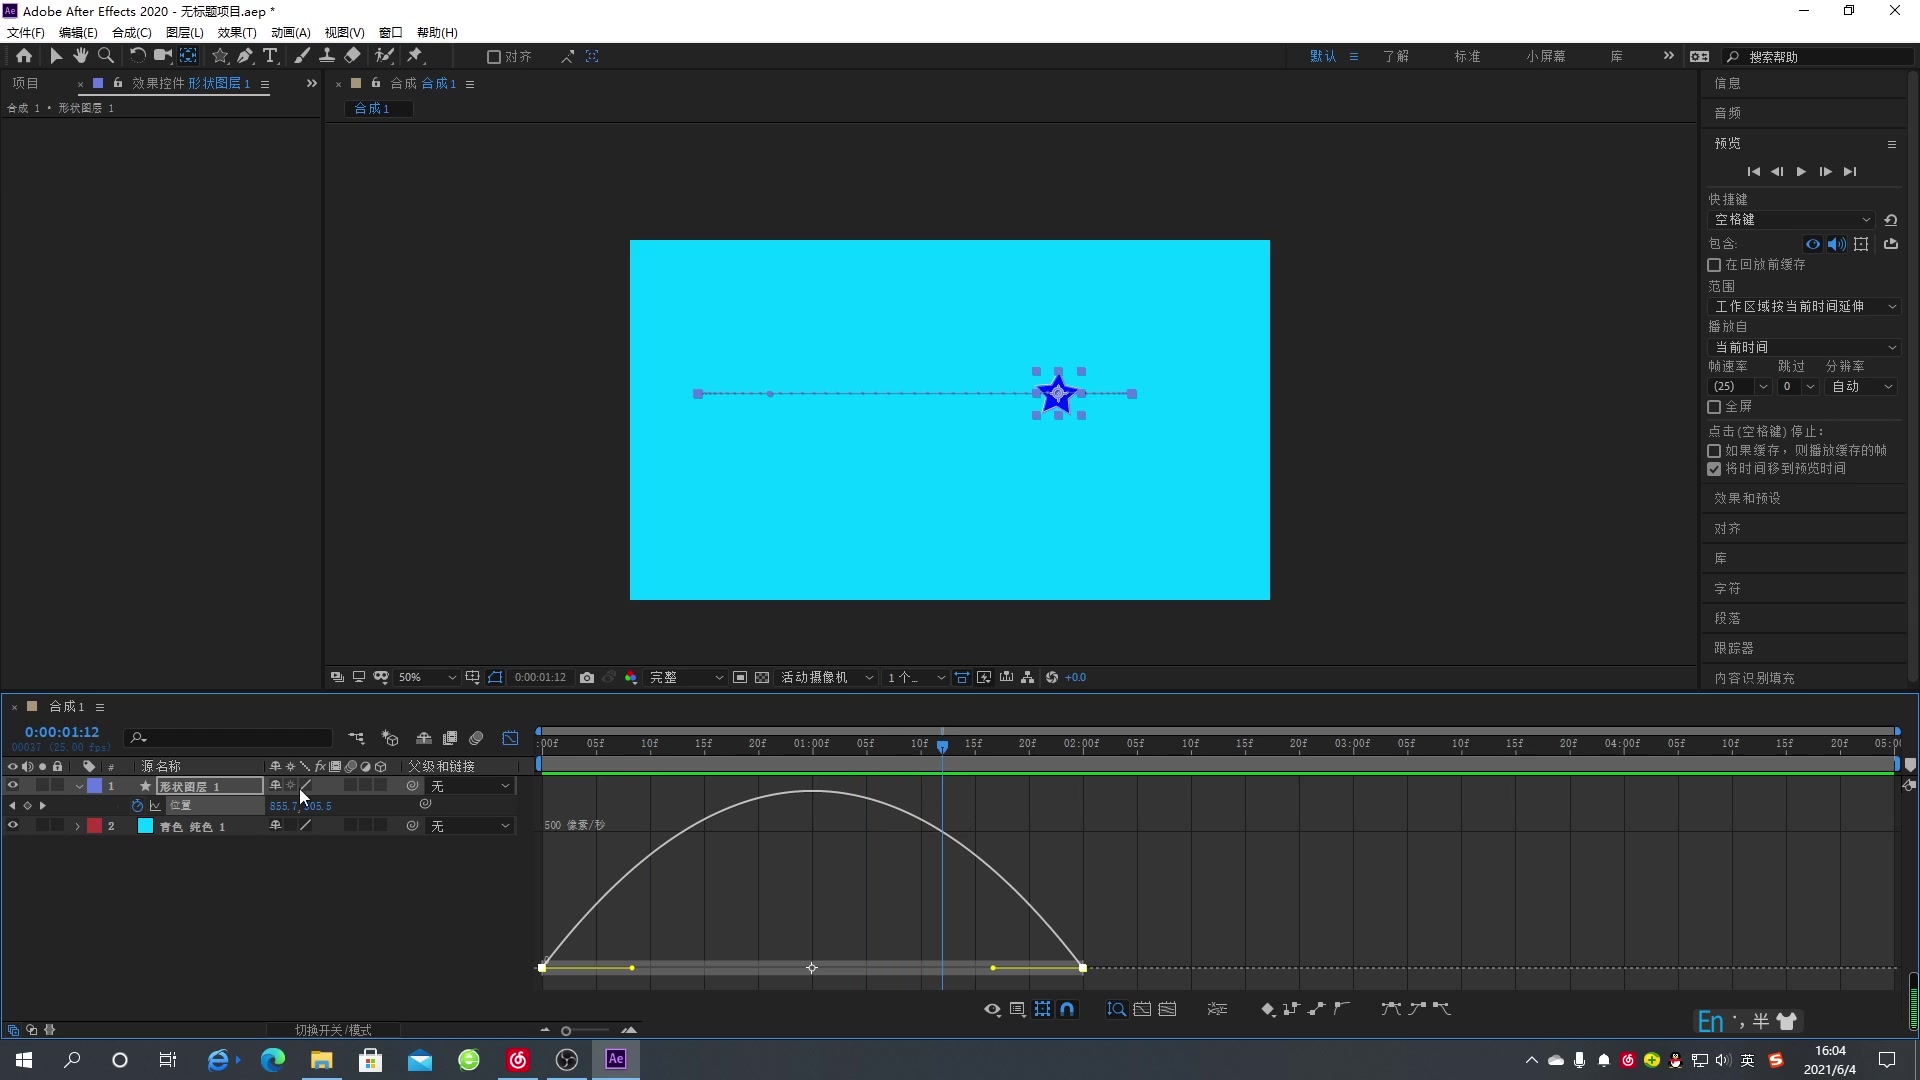Open the 50% magnification dropdown
Viewport: 1920px width, 1080px height.
coord(427,677)
